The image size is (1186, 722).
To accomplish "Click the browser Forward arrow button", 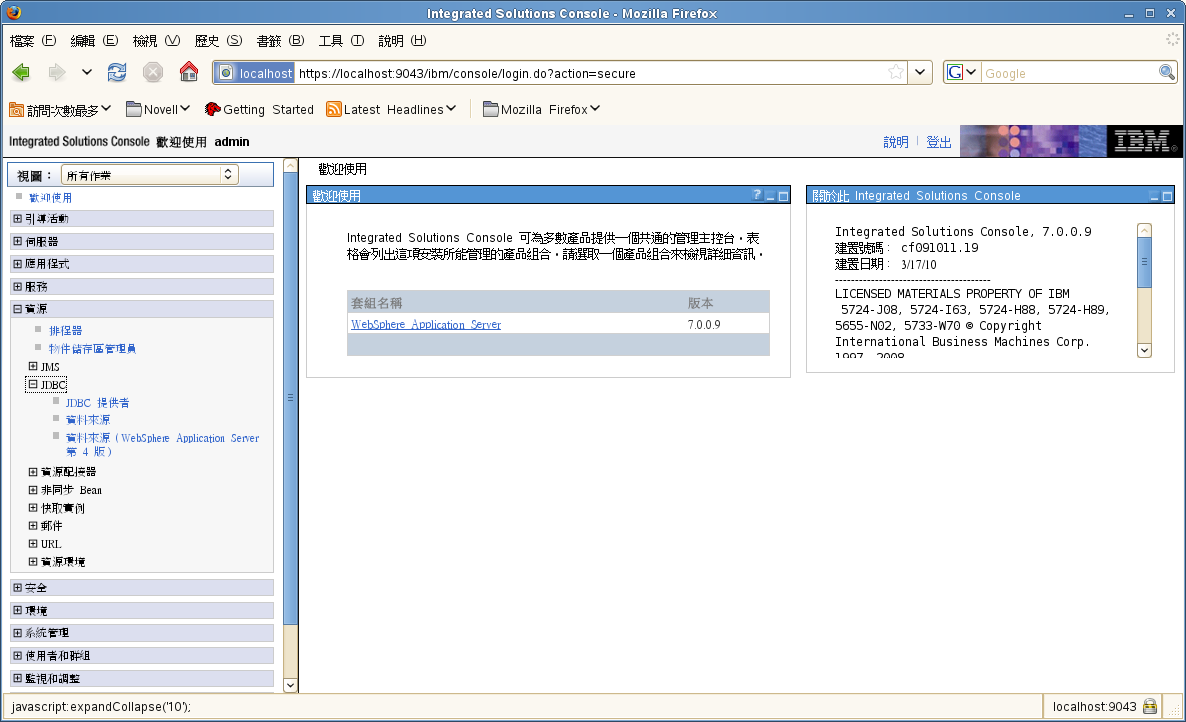I will coord(57,73).
